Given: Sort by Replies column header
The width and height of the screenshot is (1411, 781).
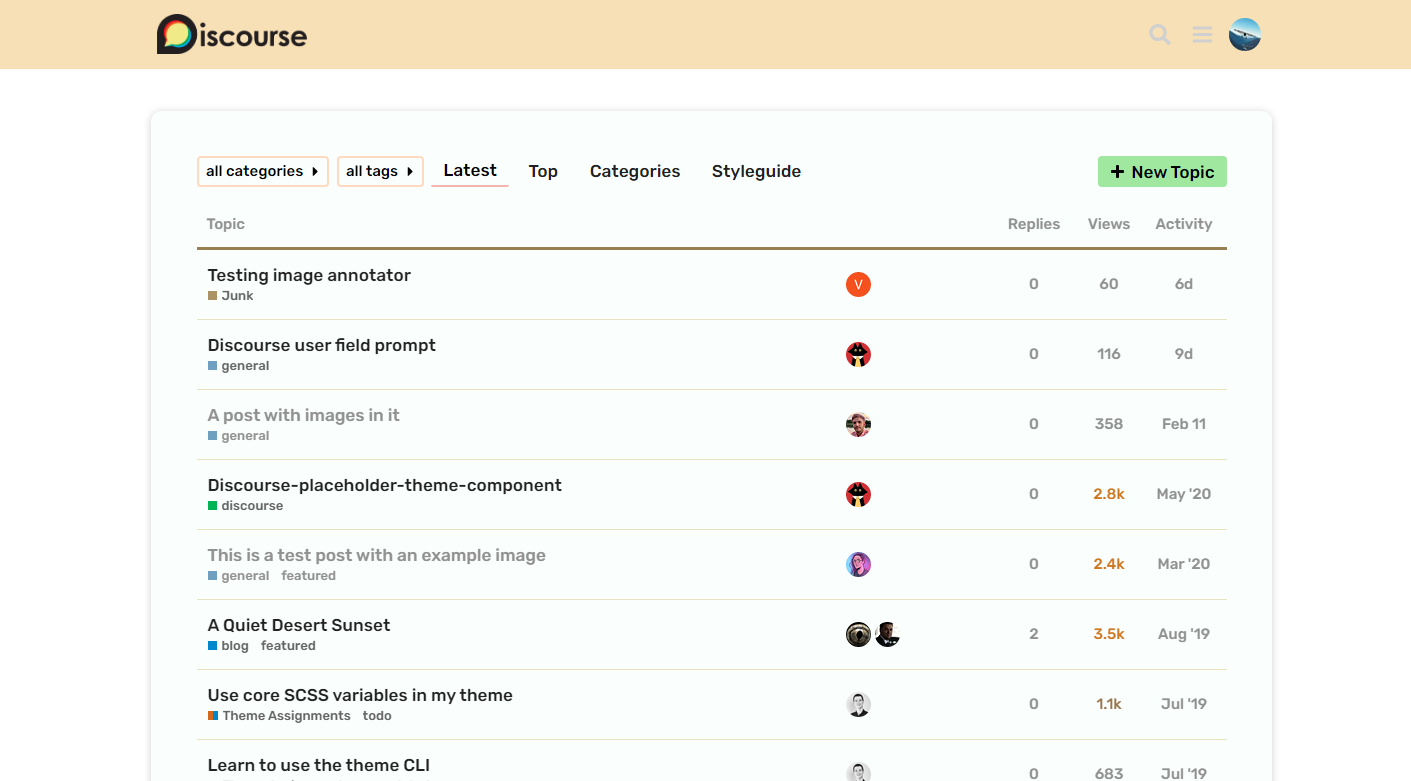Looking at the screenshot, I should [x=1034, y=224].
